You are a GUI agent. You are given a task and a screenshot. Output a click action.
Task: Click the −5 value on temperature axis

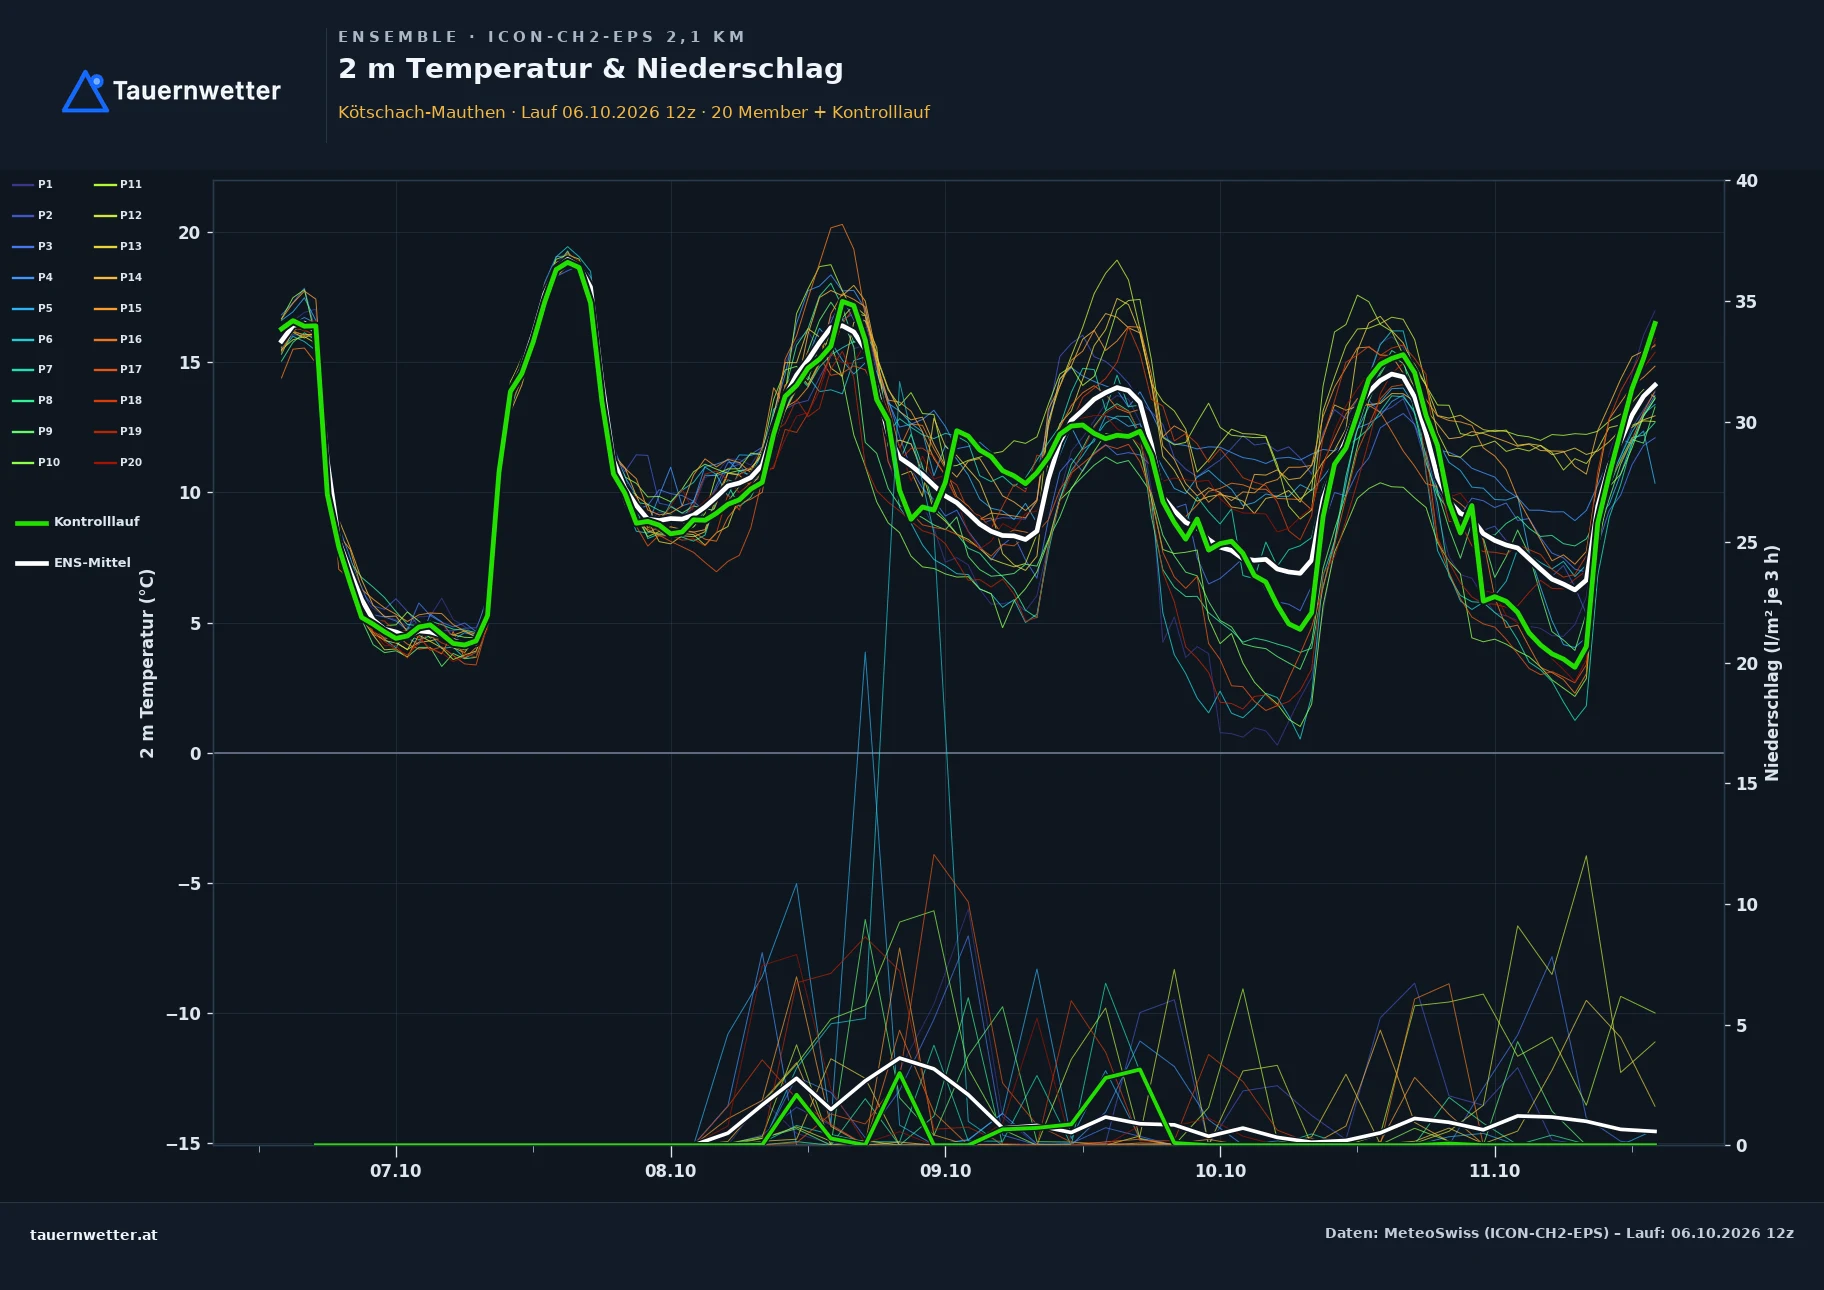click(x=189, y=884)
